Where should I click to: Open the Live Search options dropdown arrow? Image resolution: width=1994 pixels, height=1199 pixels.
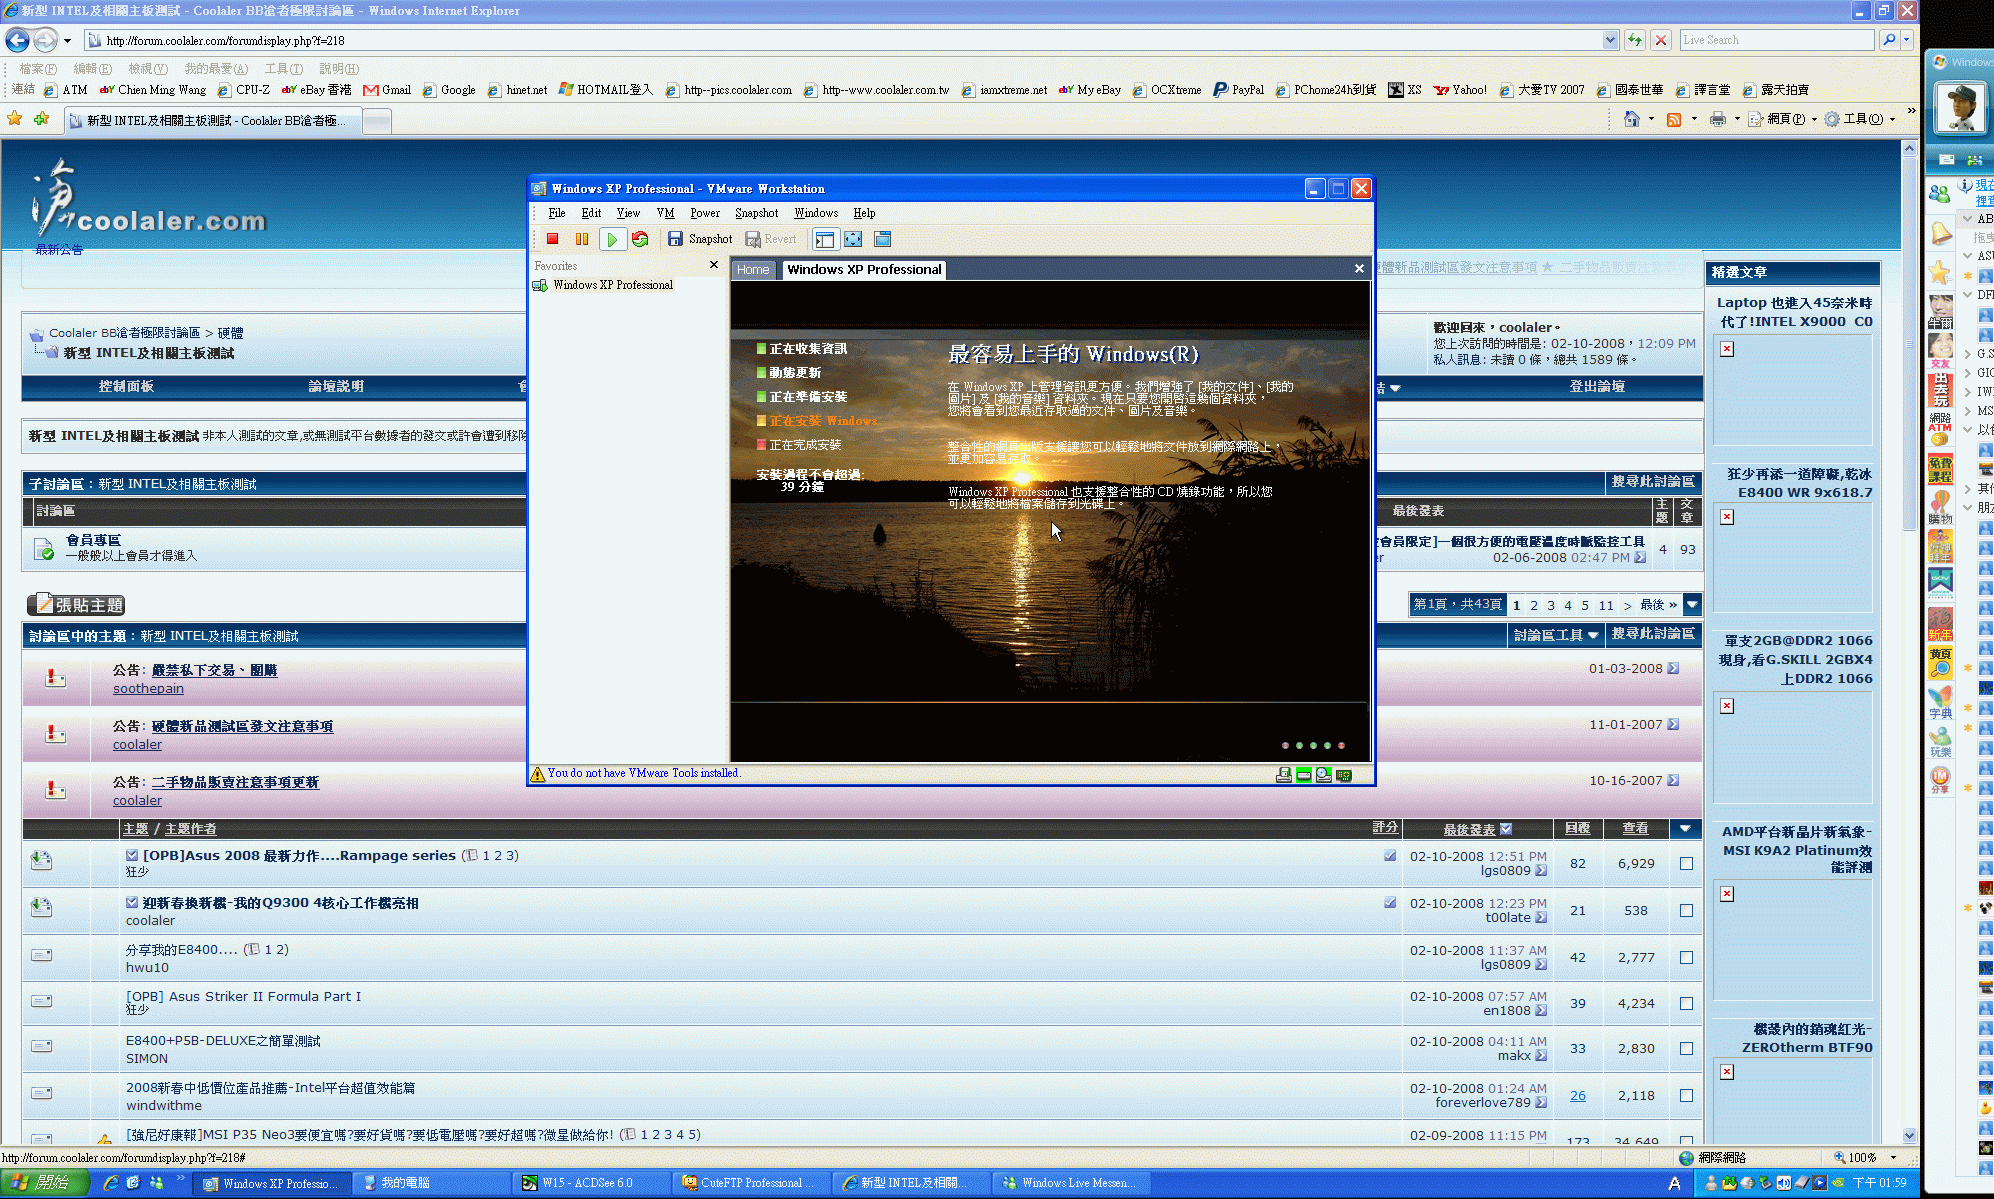point(1907,40)
